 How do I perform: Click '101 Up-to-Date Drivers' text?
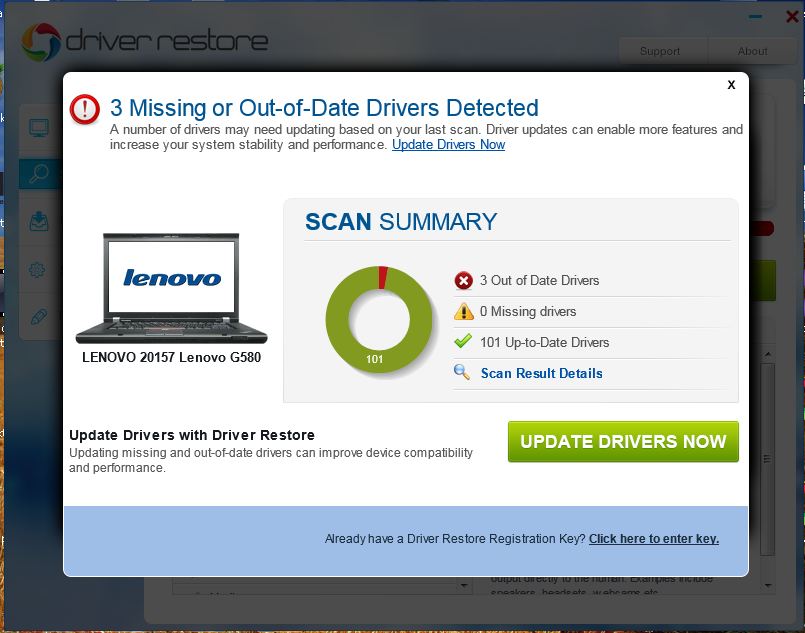click(544, 342)
